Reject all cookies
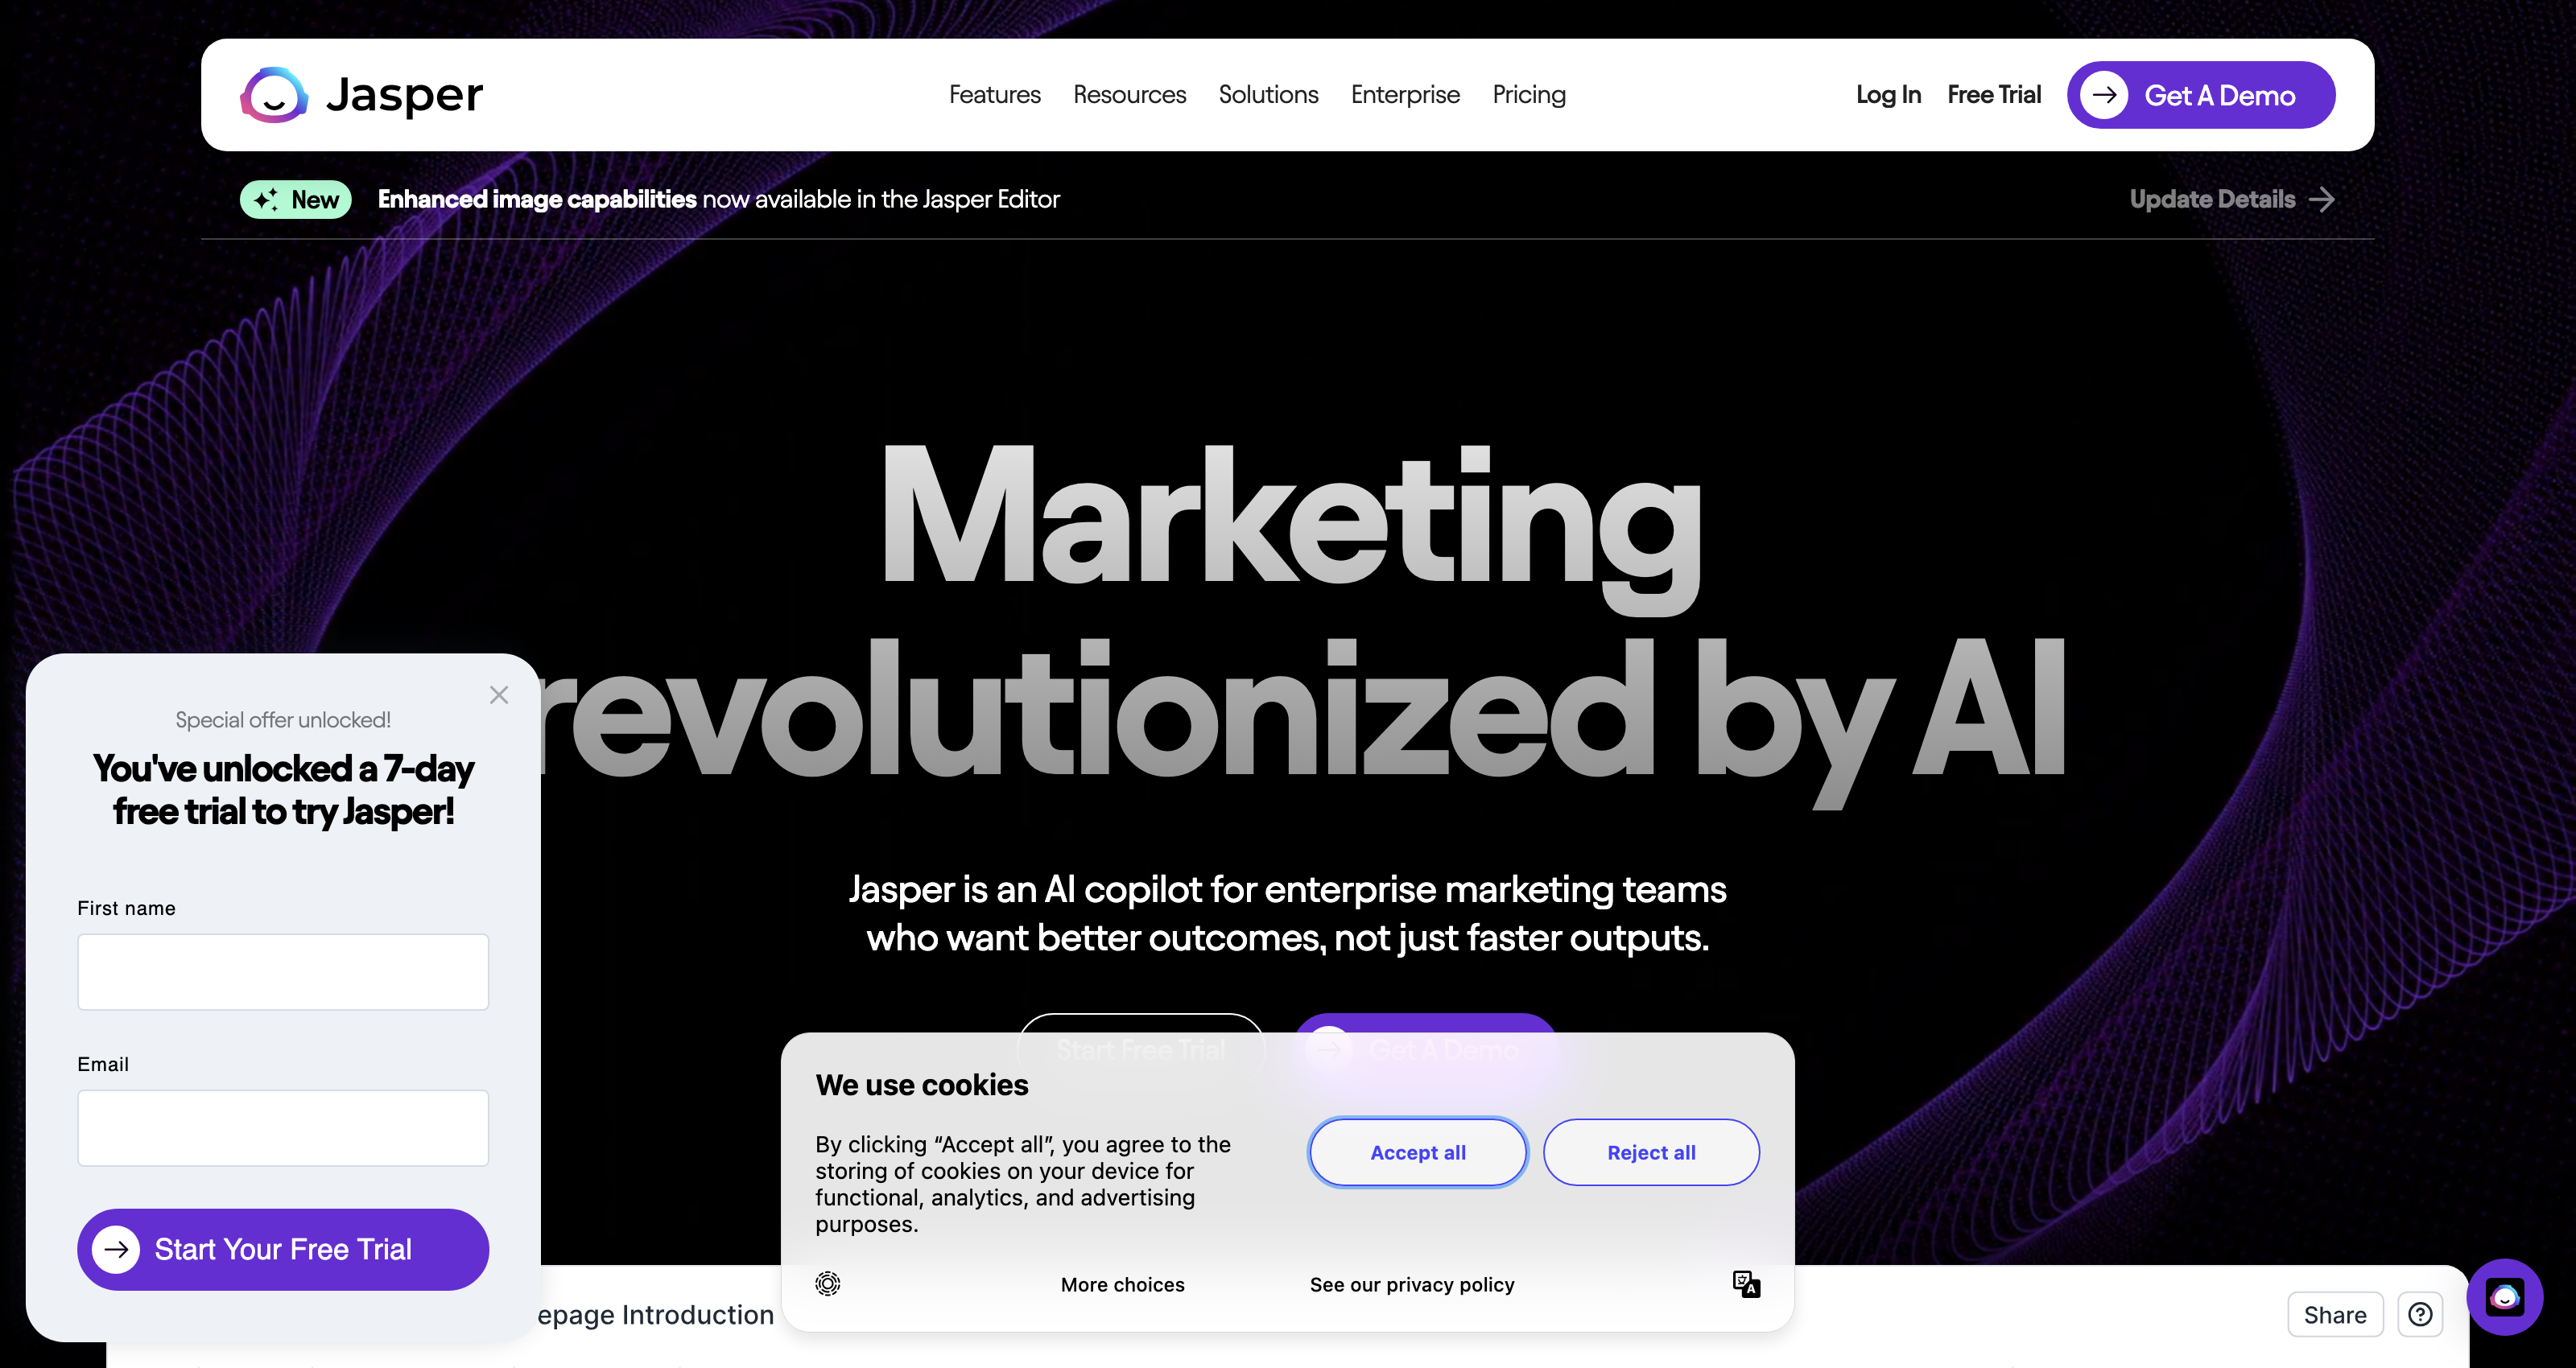Screen dimensions: 2576x1368 pyautogui.click(x=1651, y=1152)
